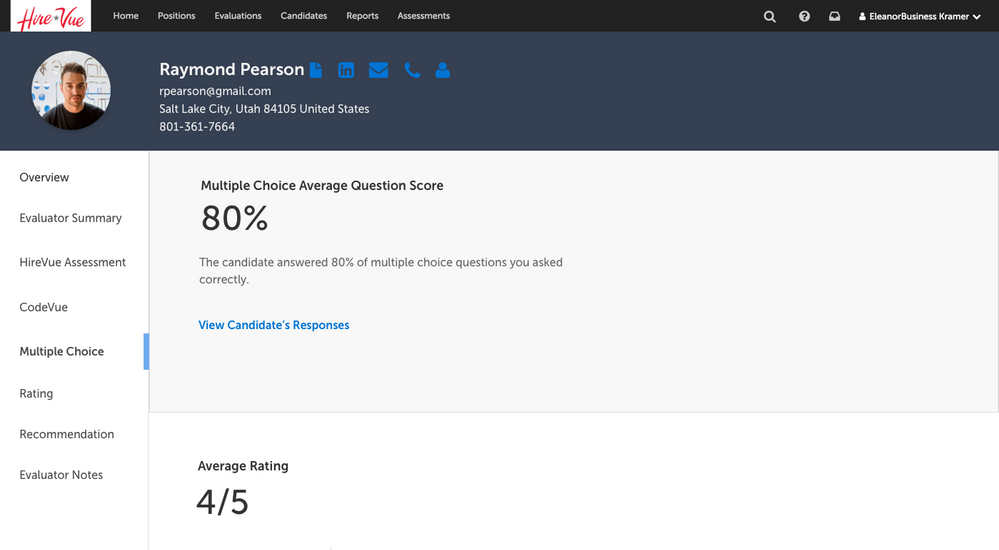
Task: Jump to Recommendation section in sidebar
Action: (x=67, y=434)
